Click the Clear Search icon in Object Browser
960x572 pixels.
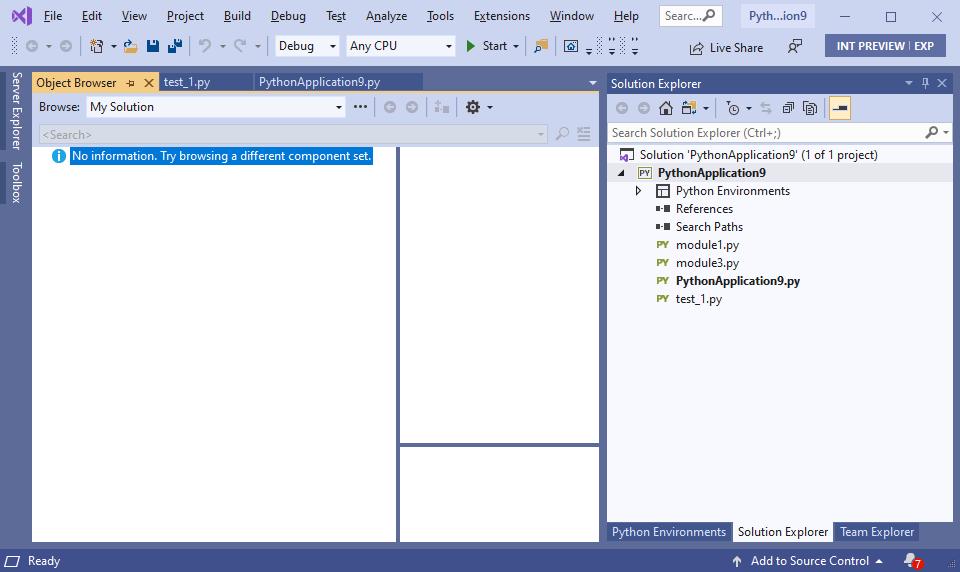(x=584, y=134)
